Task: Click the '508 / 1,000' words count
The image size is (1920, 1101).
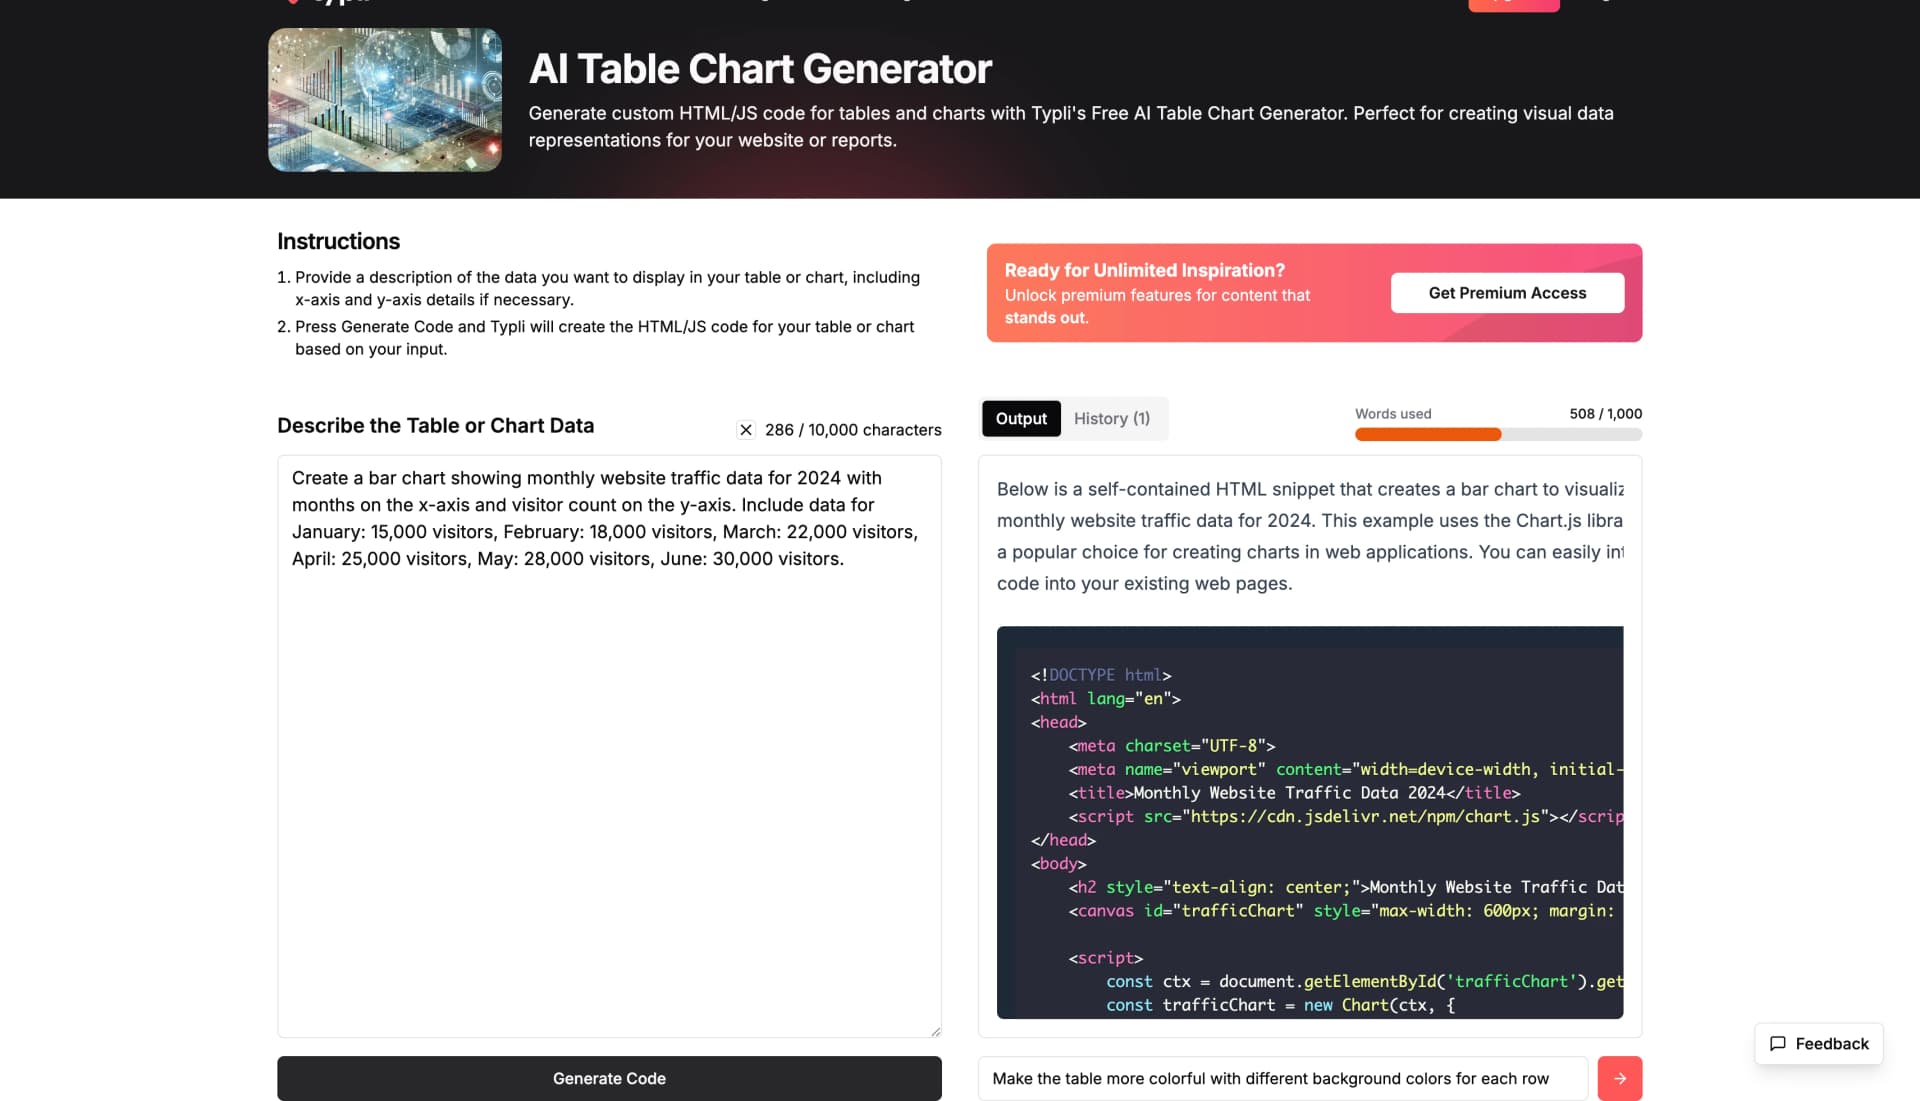Action: click(x=1605, y=413)
